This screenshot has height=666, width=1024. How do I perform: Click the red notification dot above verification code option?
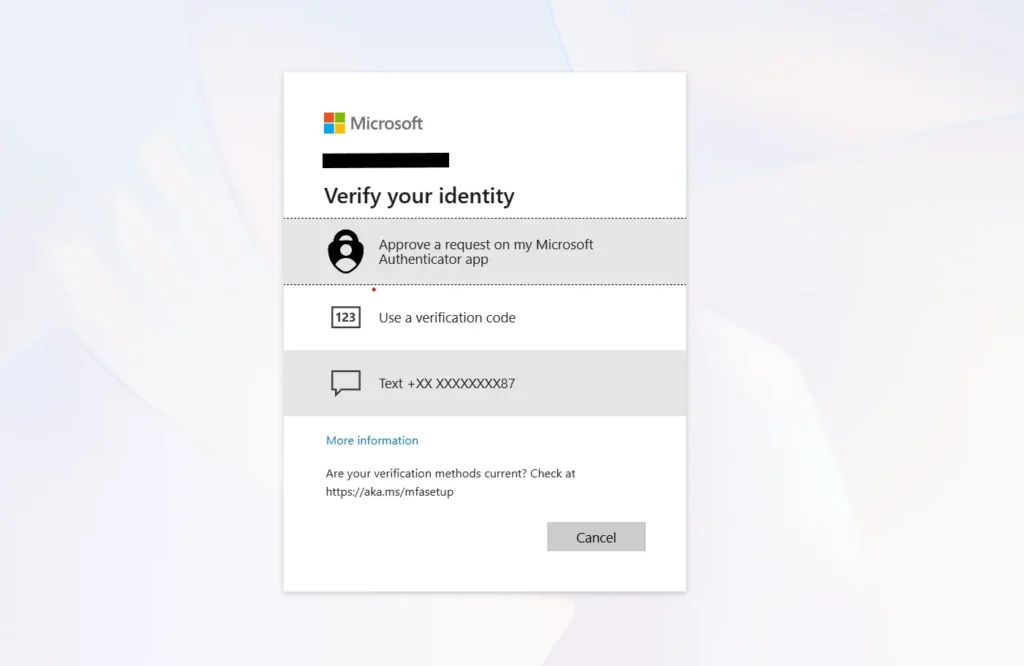point(373,291)
